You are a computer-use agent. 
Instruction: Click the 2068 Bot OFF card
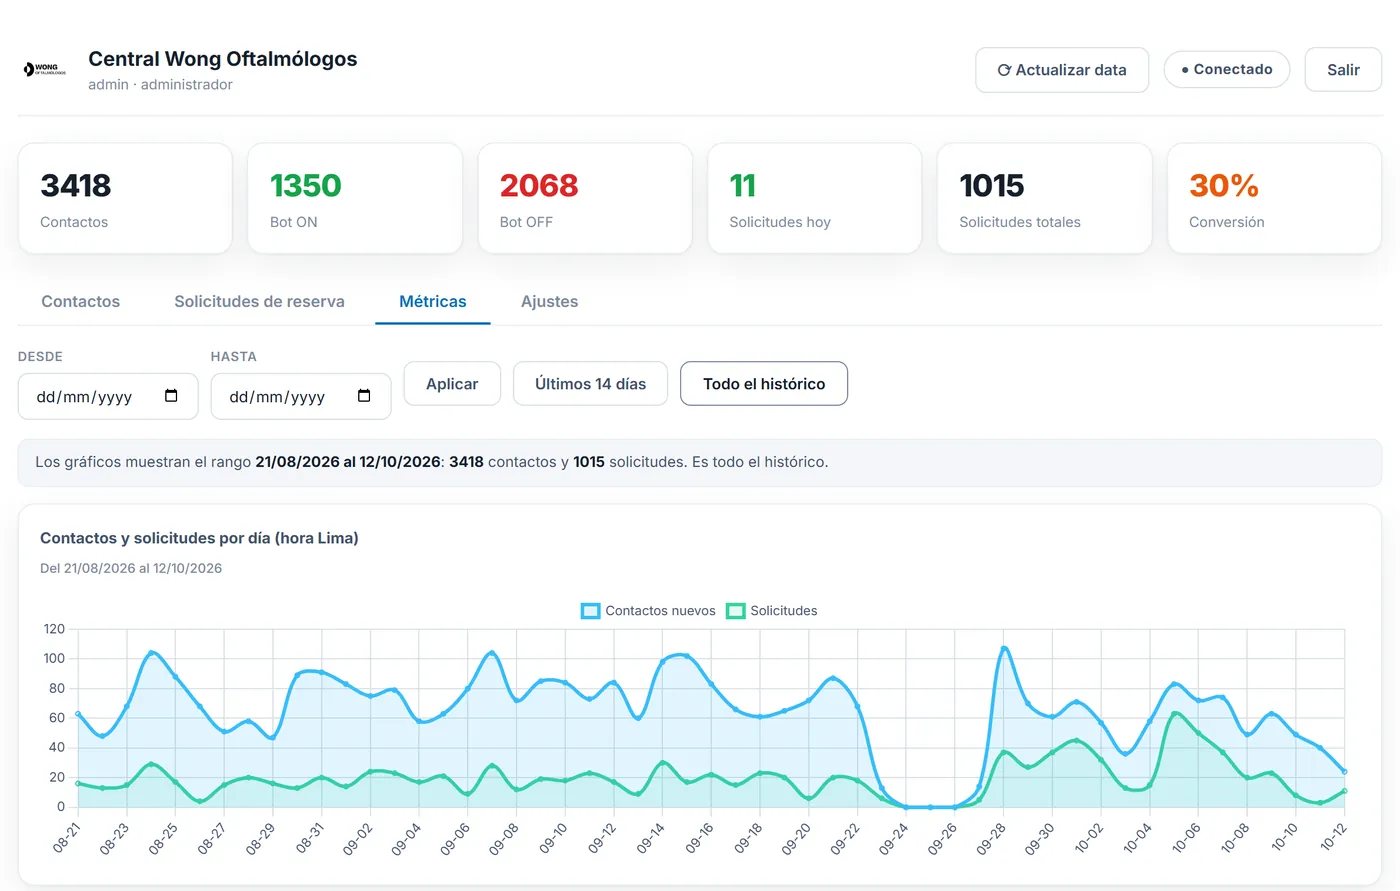[x=585, y=198]
